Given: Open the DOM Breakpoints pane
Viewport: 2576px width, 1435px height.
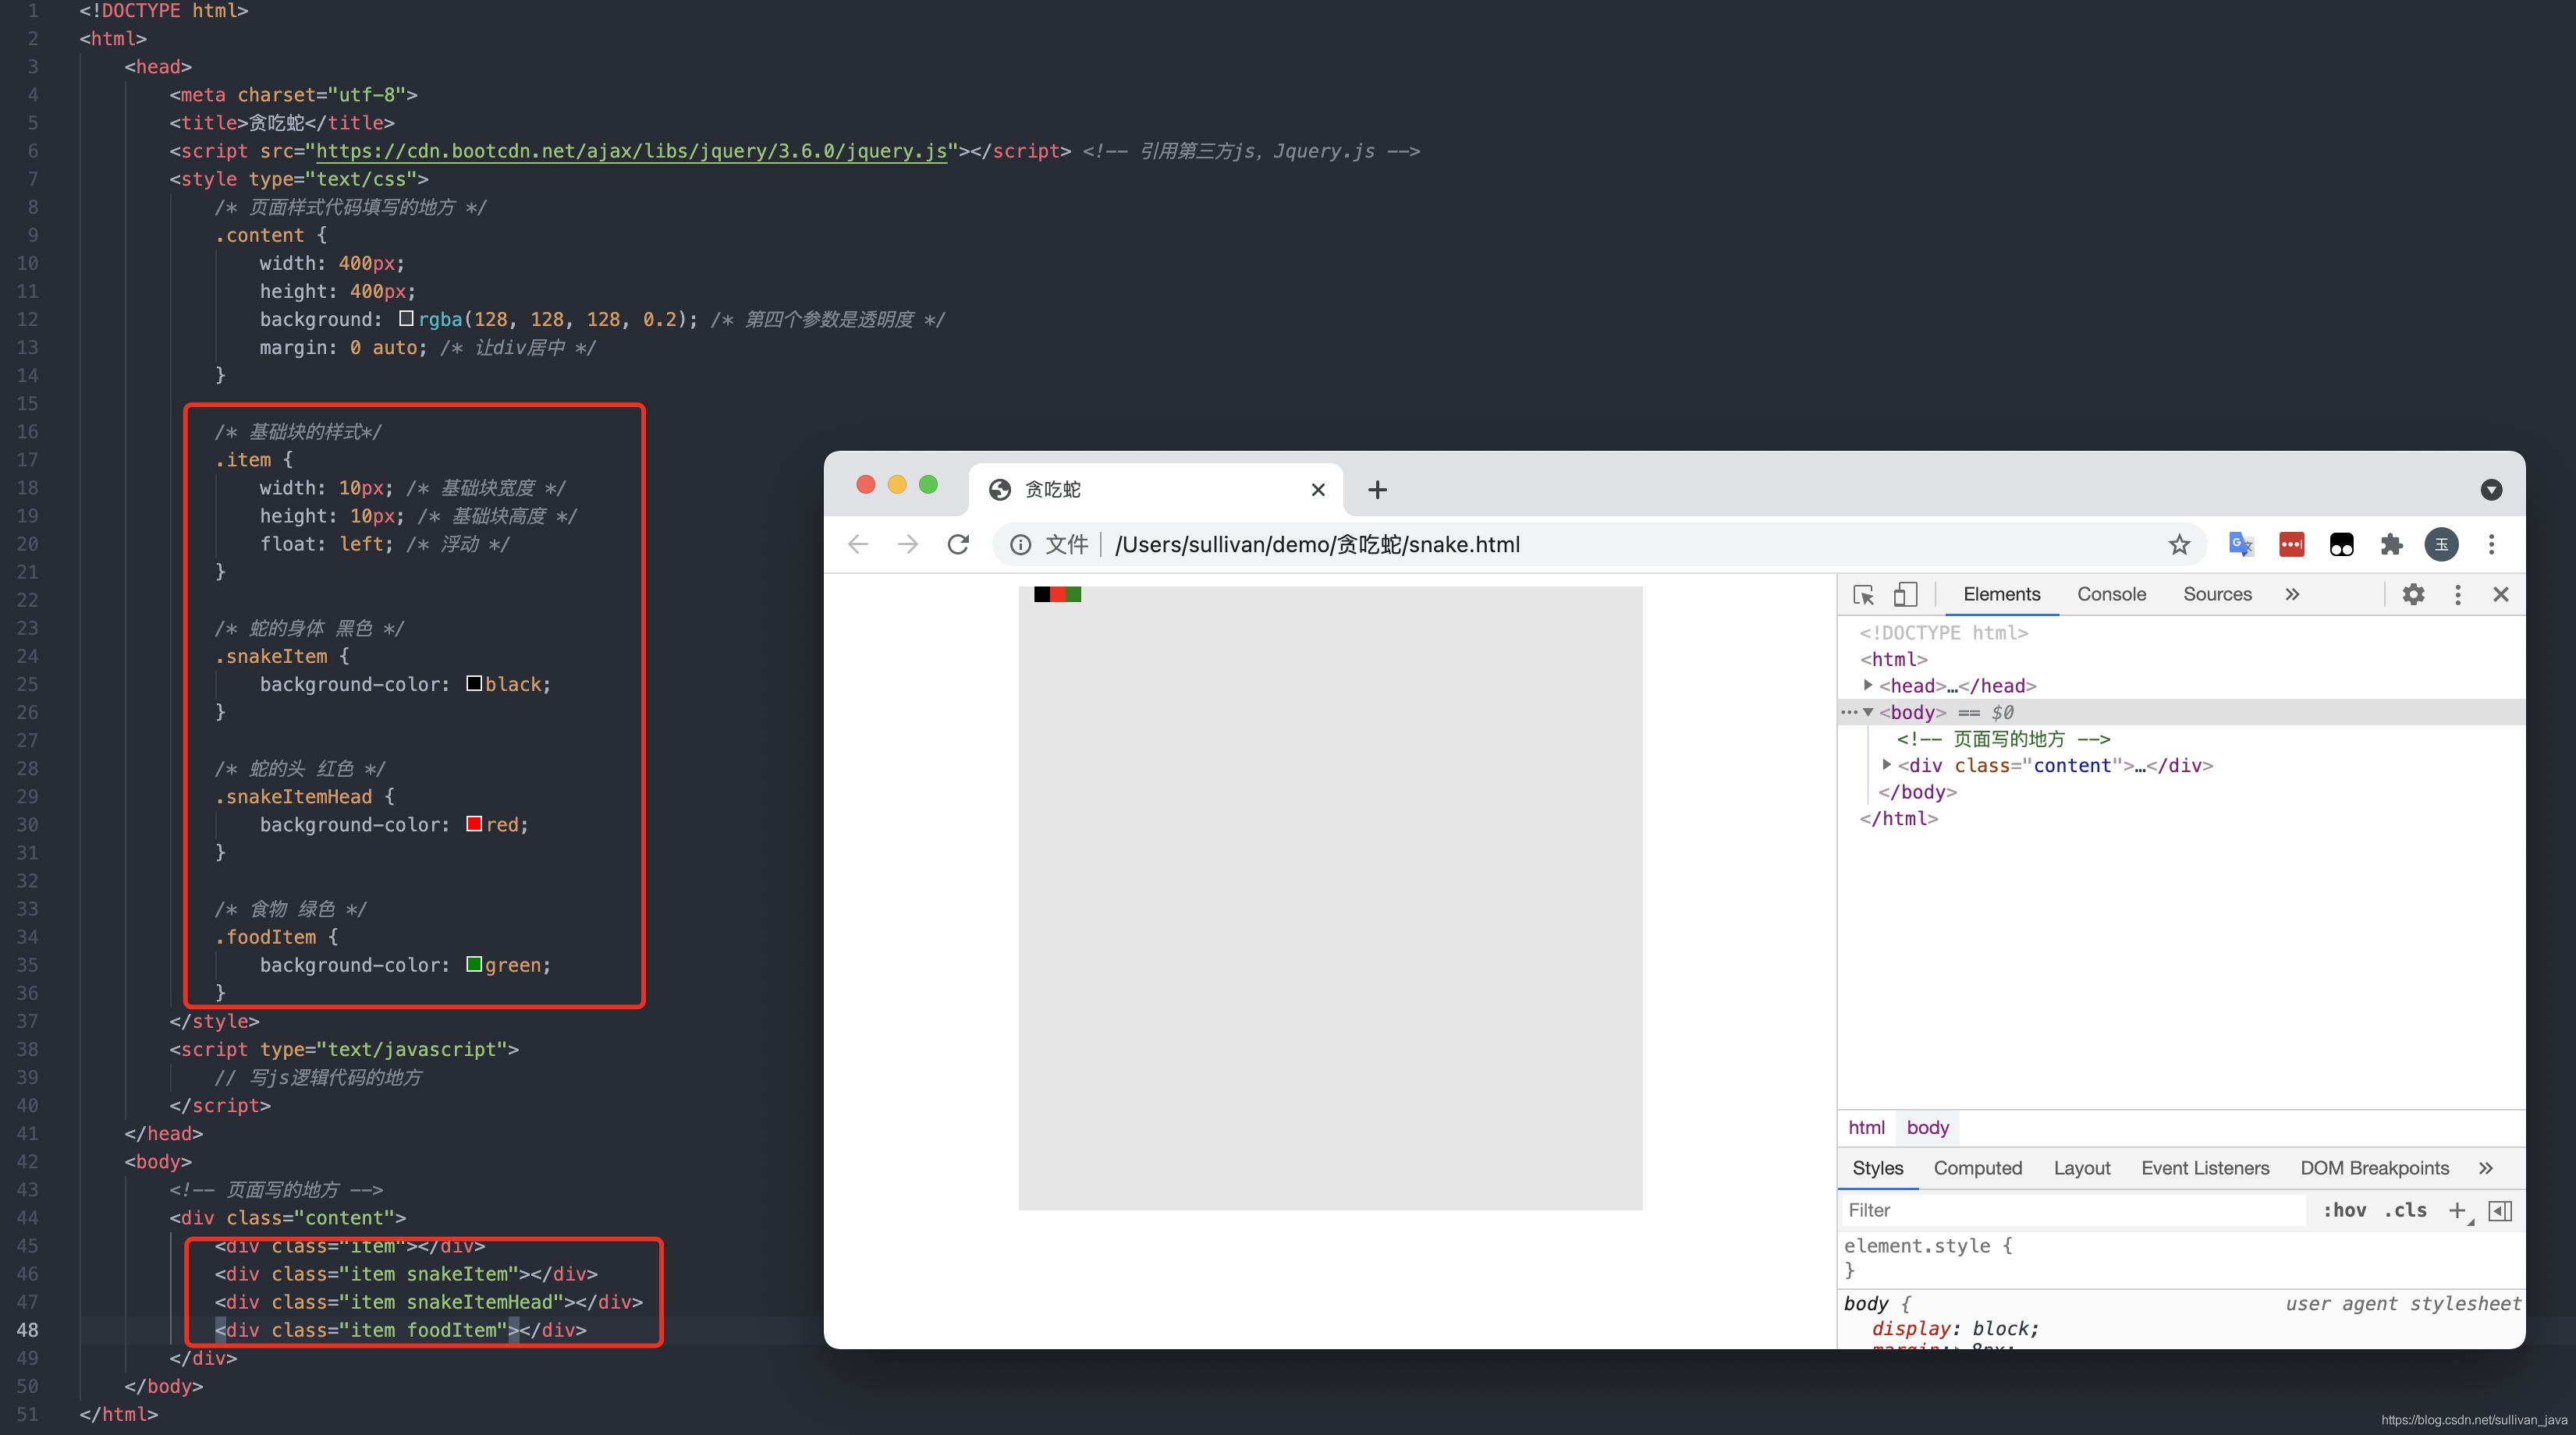Looking at the screenshot, I should point(2374,1168).
